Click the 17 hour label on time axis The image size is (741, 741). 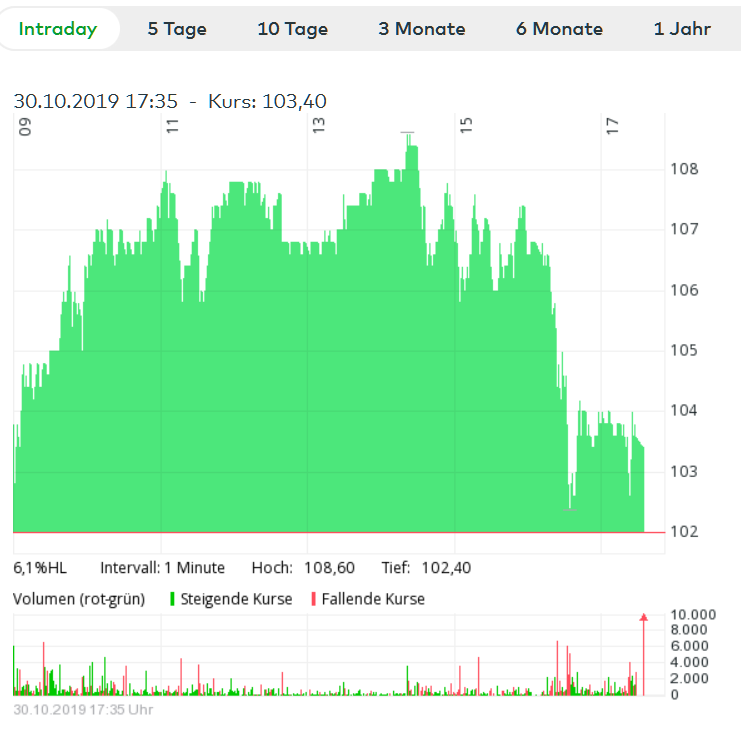(613, 126)
